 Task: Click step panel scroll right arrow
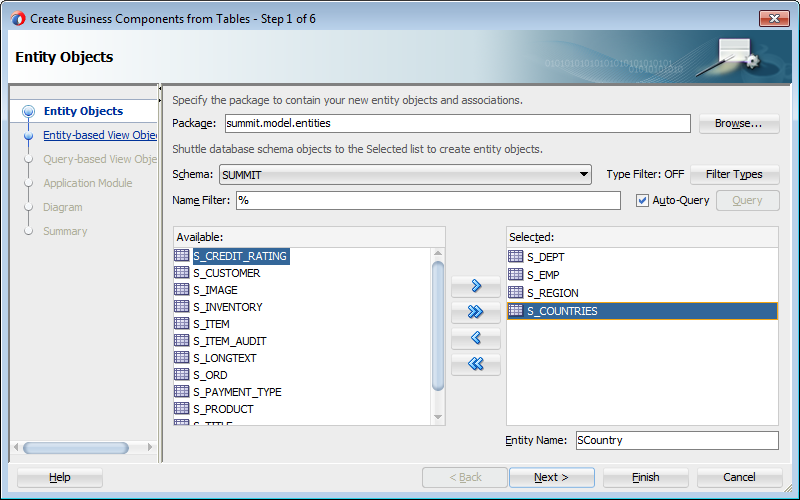(149, 447)
